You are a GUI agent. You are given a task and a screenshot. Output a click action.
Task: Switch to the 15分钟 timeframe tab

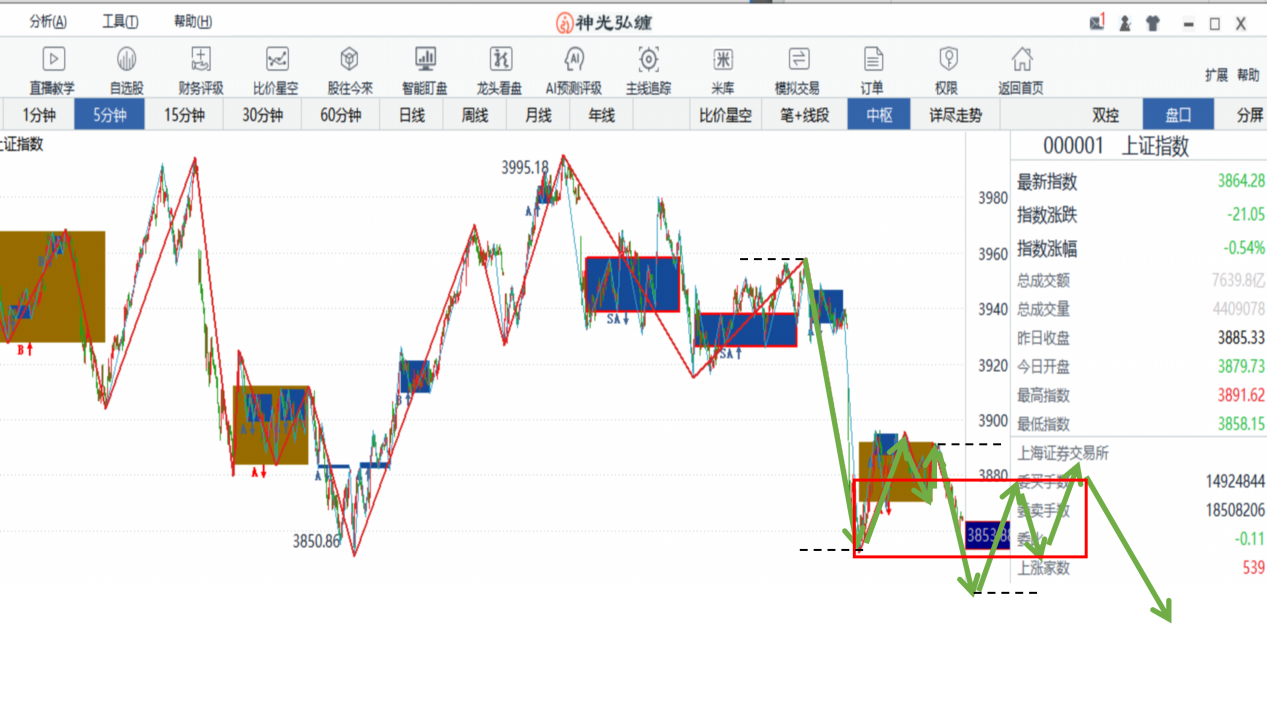click(x=184, y=115)
